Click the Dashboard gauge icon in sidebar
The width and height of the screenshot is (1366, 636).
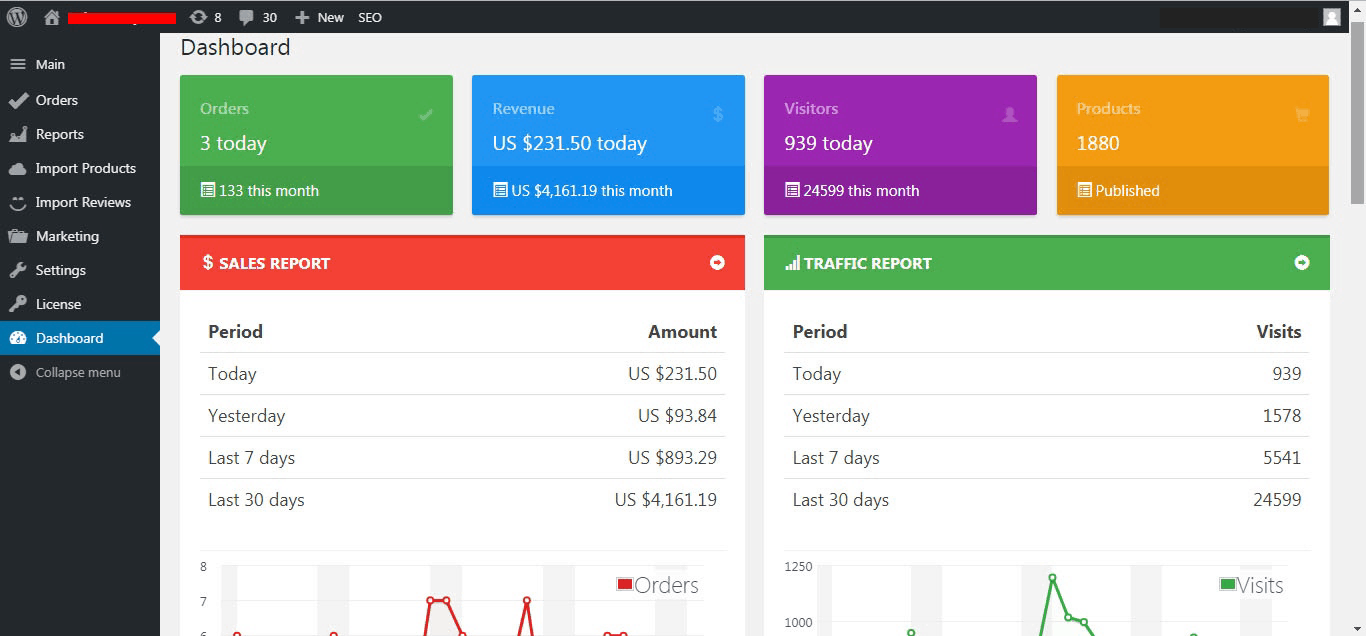click(17, 338)
